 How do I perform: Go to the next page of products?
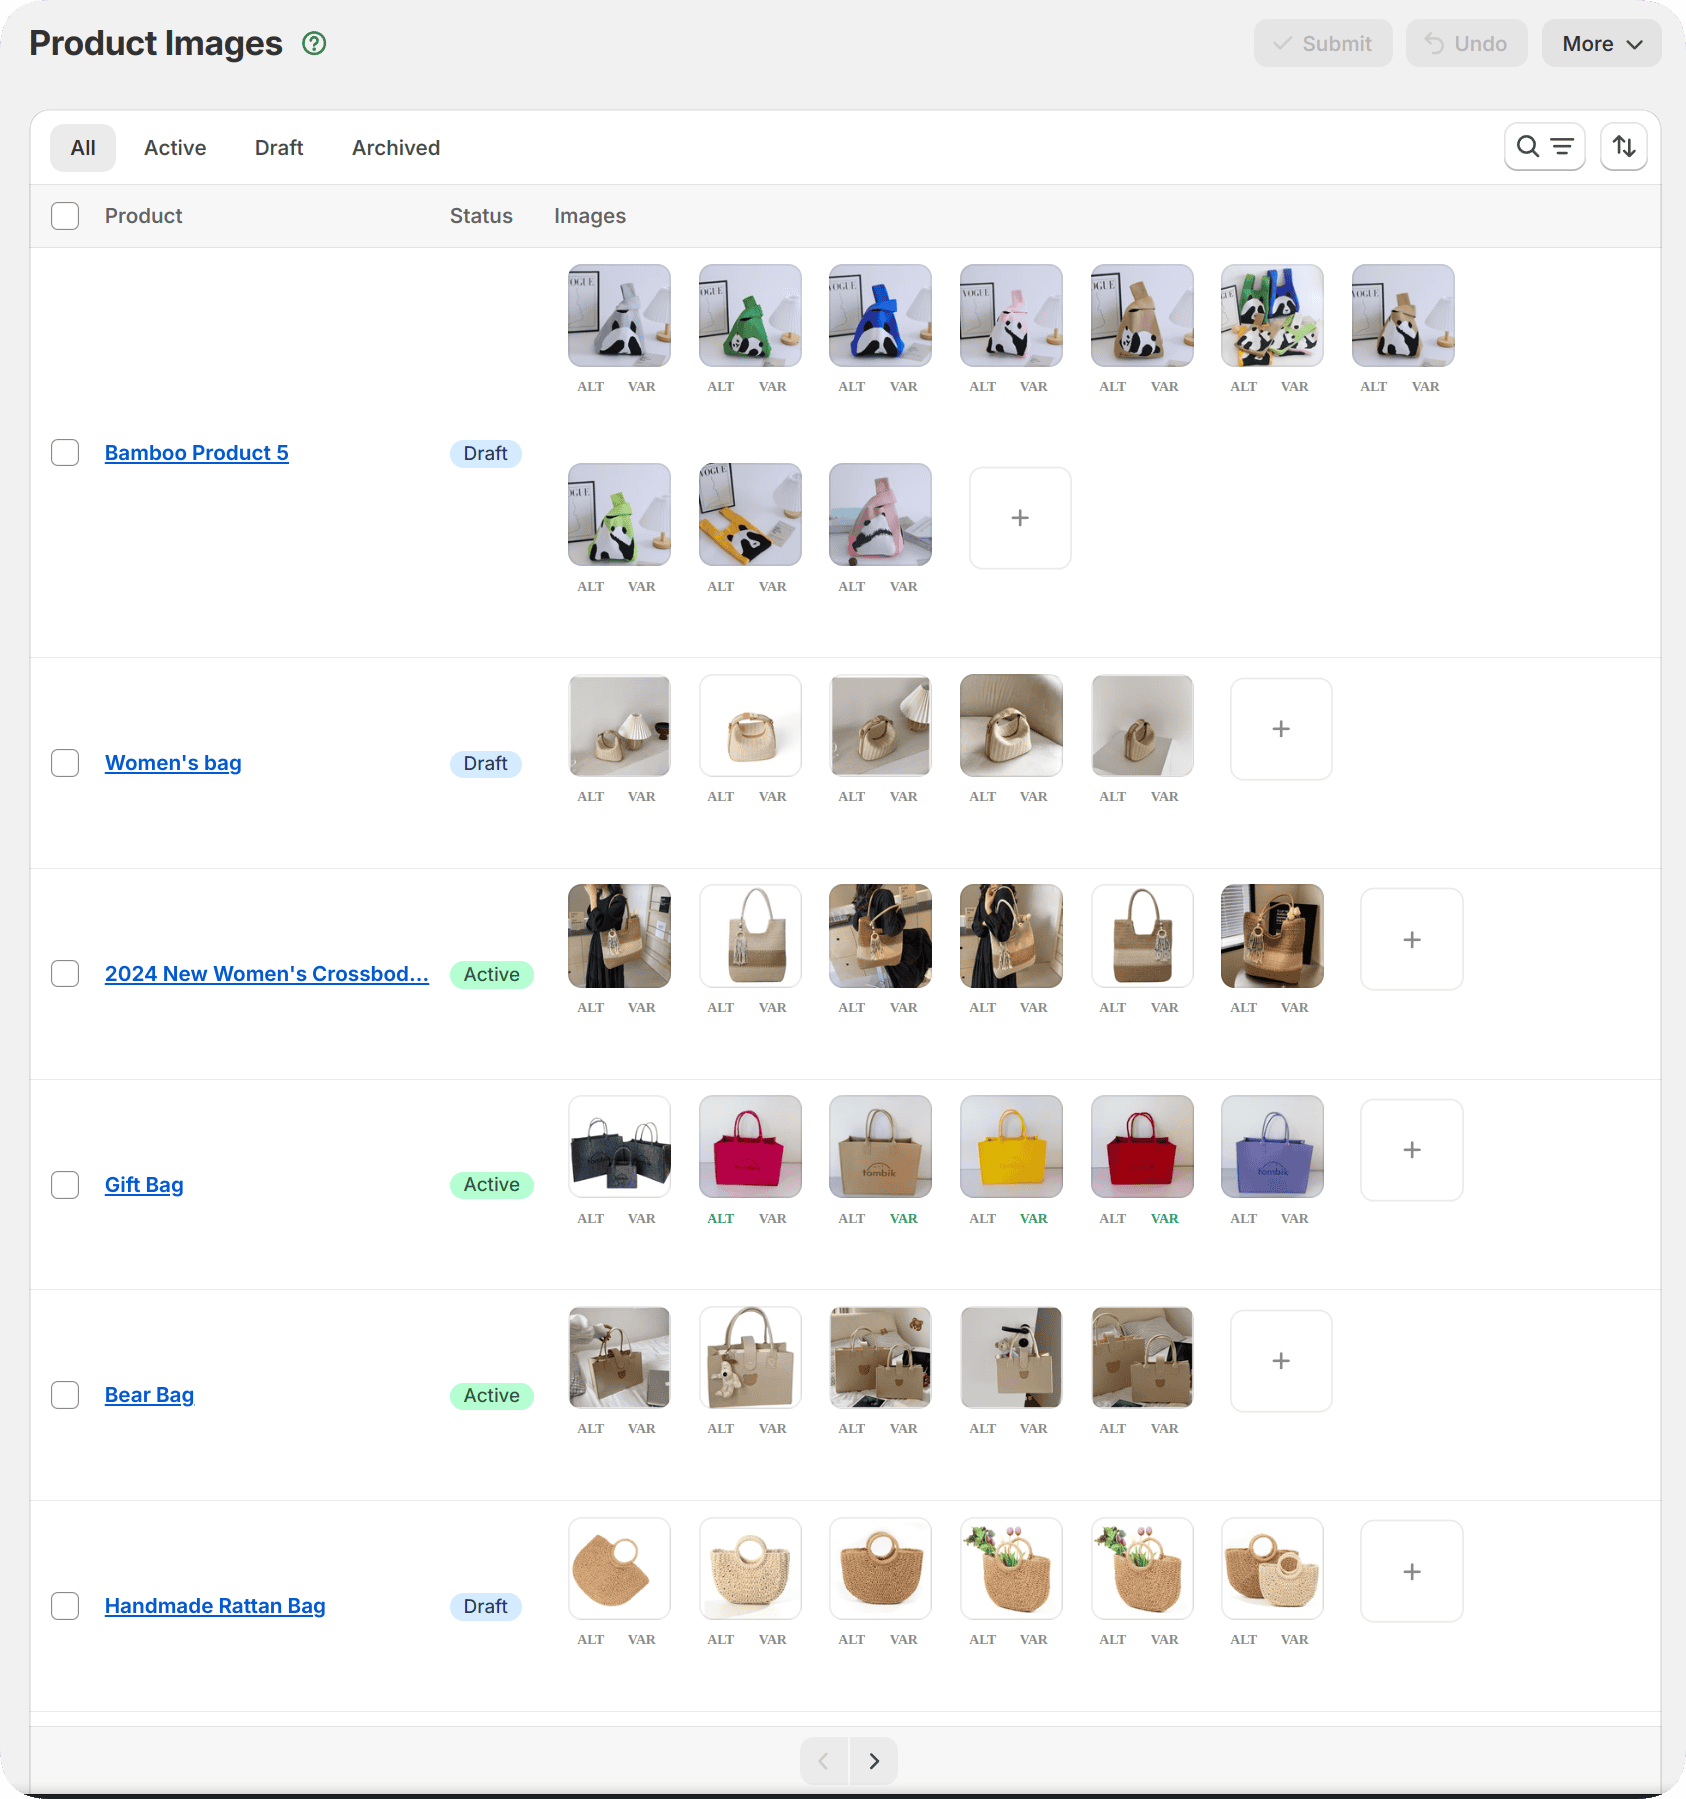click(873, 1760)
